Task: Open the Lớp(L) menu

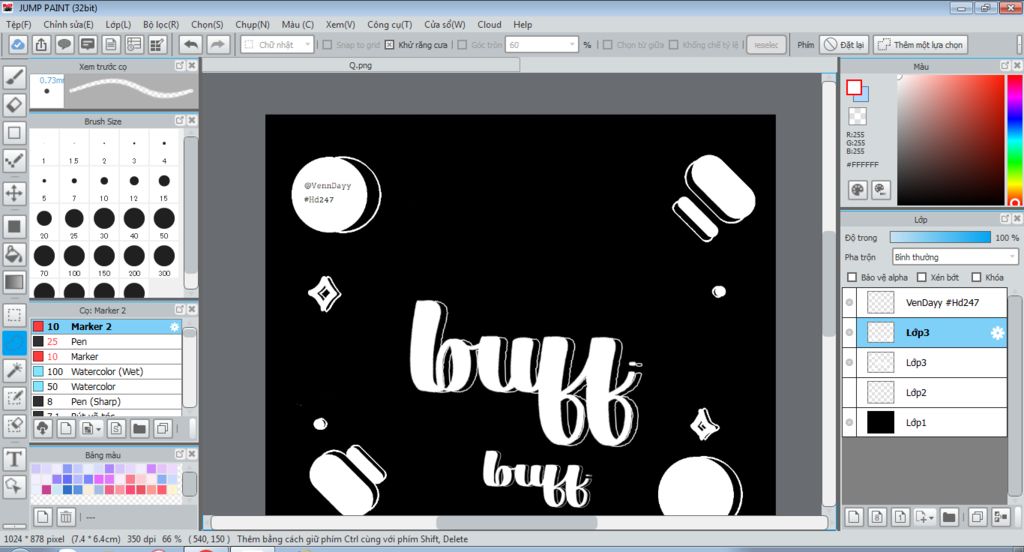Action: point(118,24)
